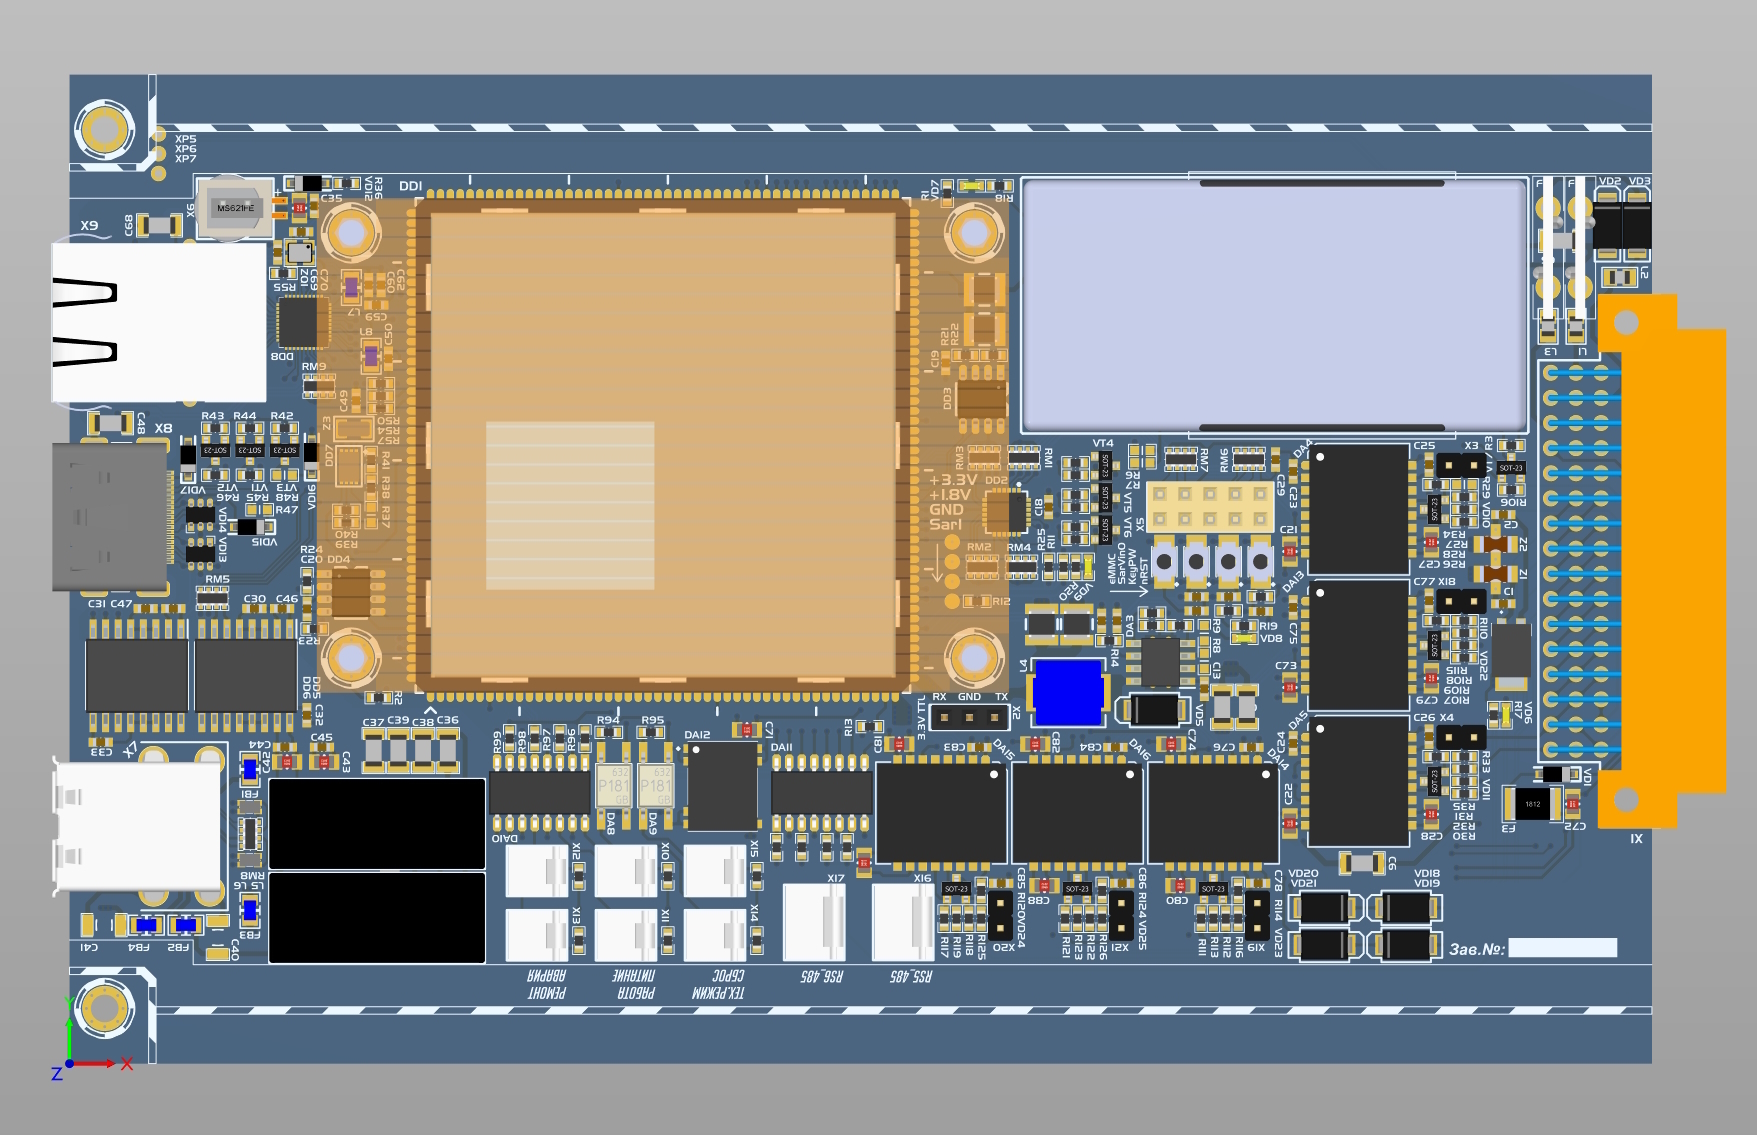Click the VD5 diode
This screenshot has width=1757, height=1135.
(x=1153, y=709)
